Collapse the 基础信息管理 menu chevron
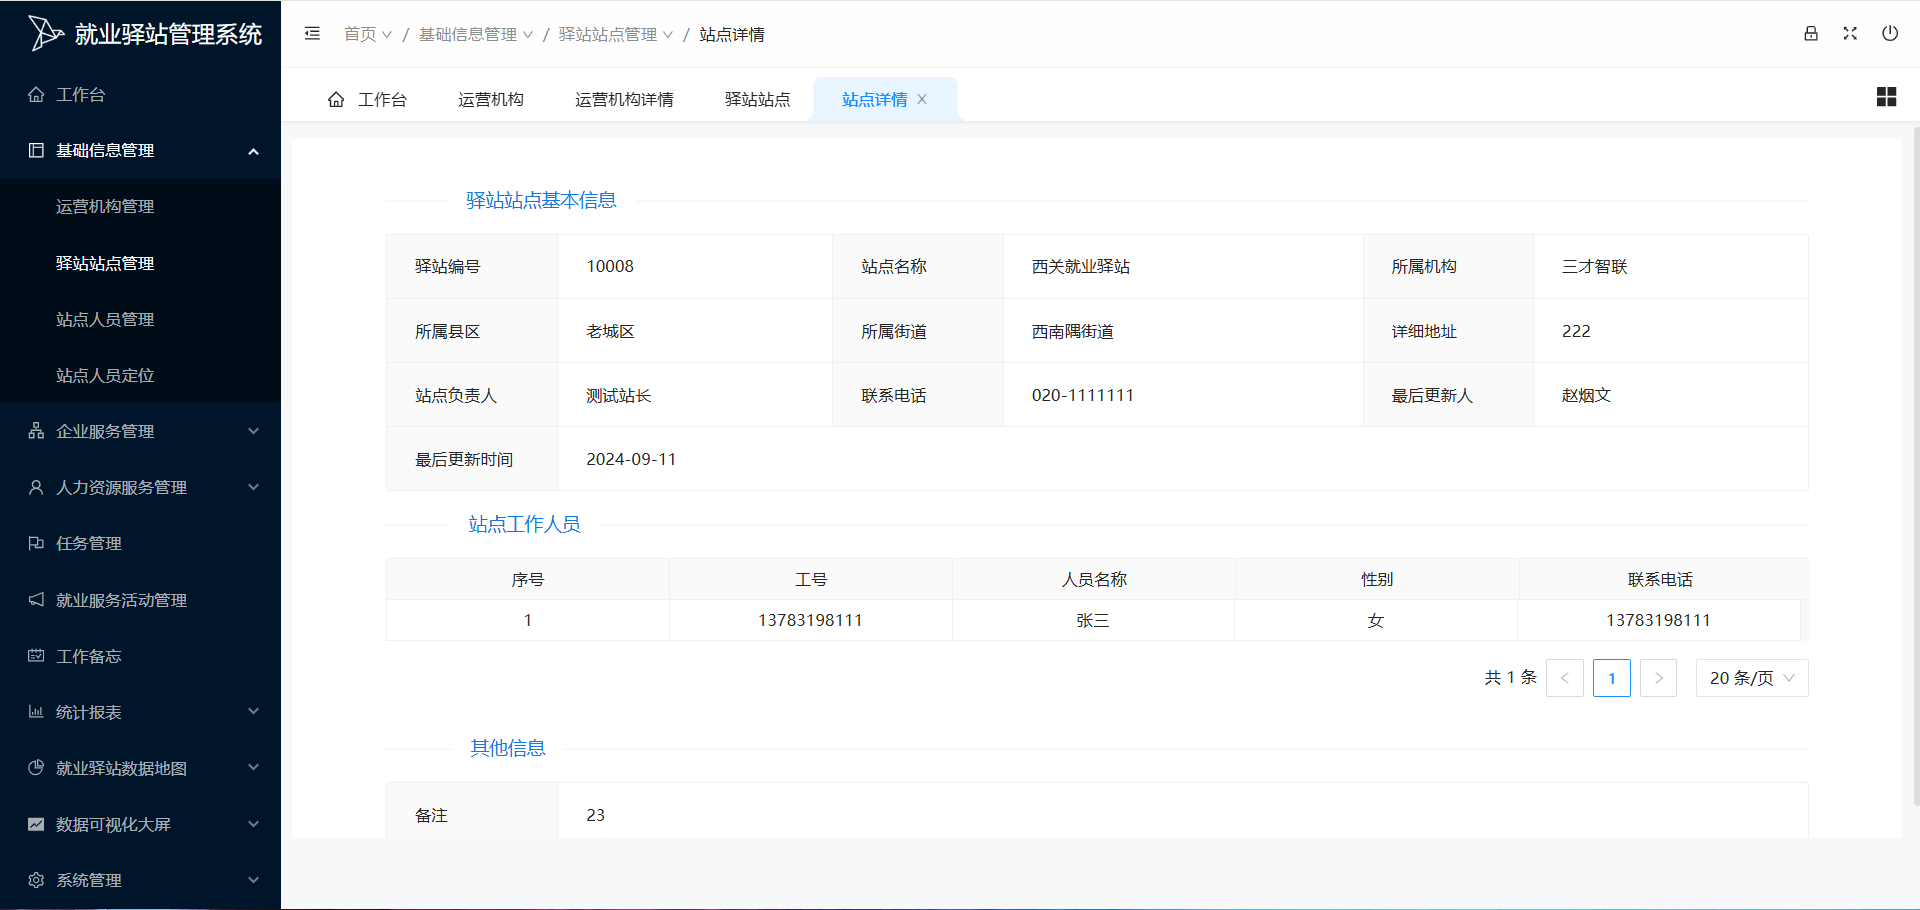This screenshot has width=1920, height=910. point(253,151)
